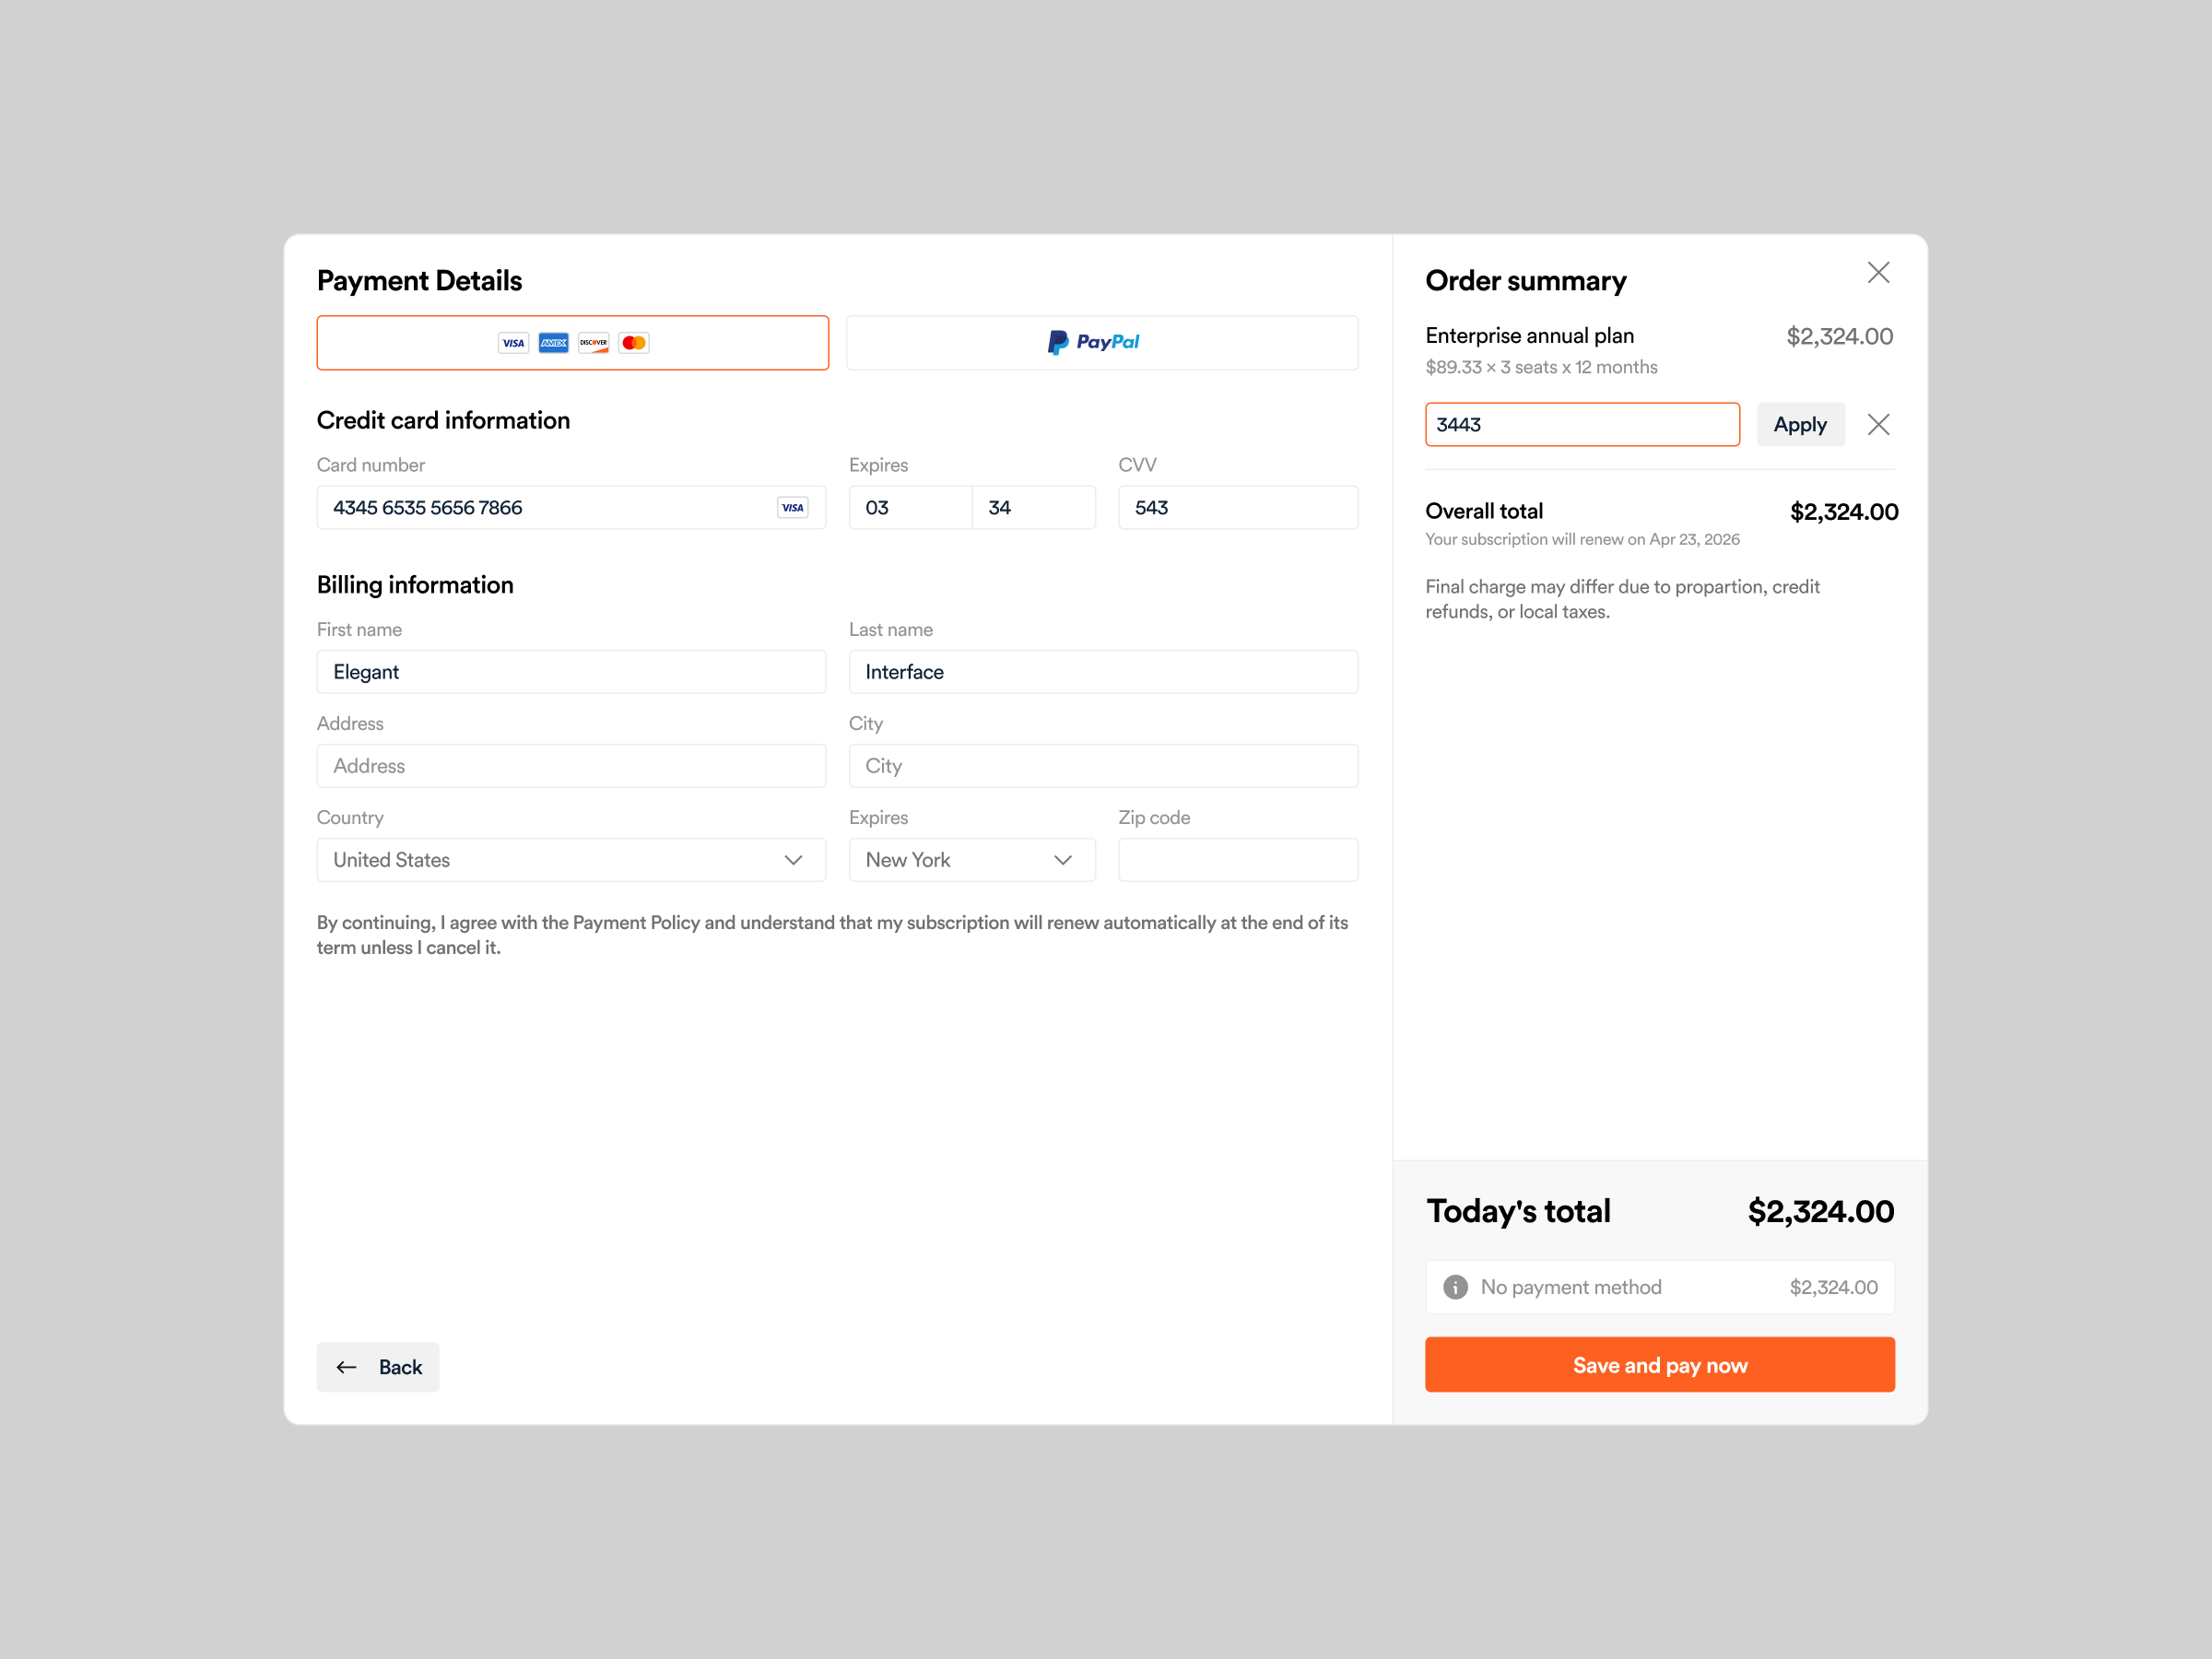The width and height of the screenshot is (2212, 1659).
Task: Dismiss the promo code 3443
Action: click(1878, 424)
